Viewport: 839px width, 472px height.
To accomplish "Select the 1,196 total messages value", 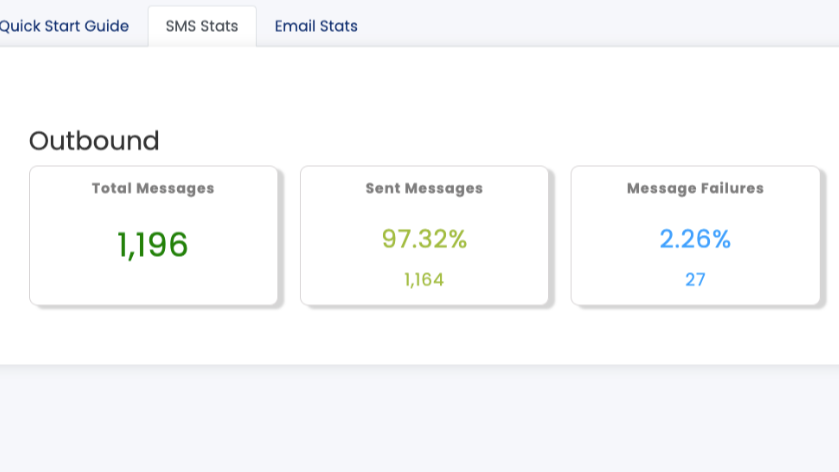I will pos(153,245).
